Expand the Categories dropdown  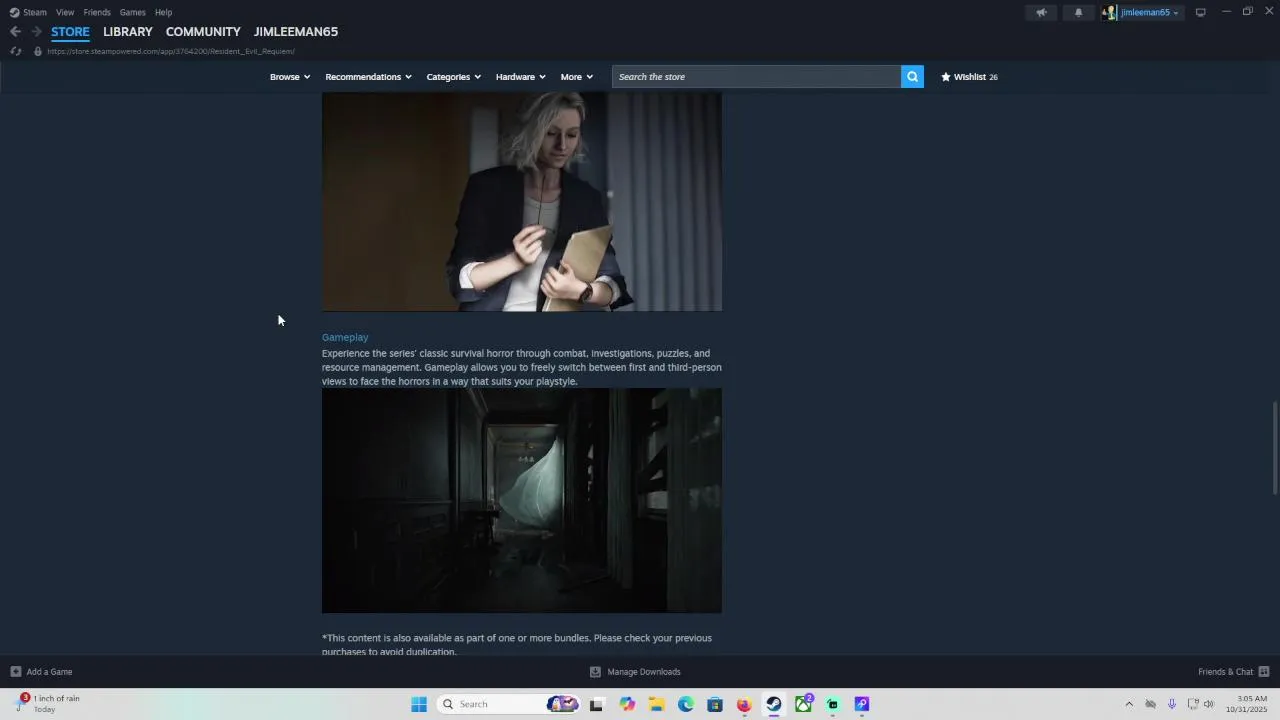coord(453,77)
